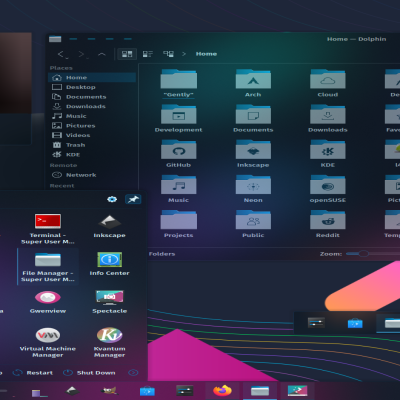Open Downloads in the Places panel
This screenshot has height=400, width=400.
[x=92, y=106]
